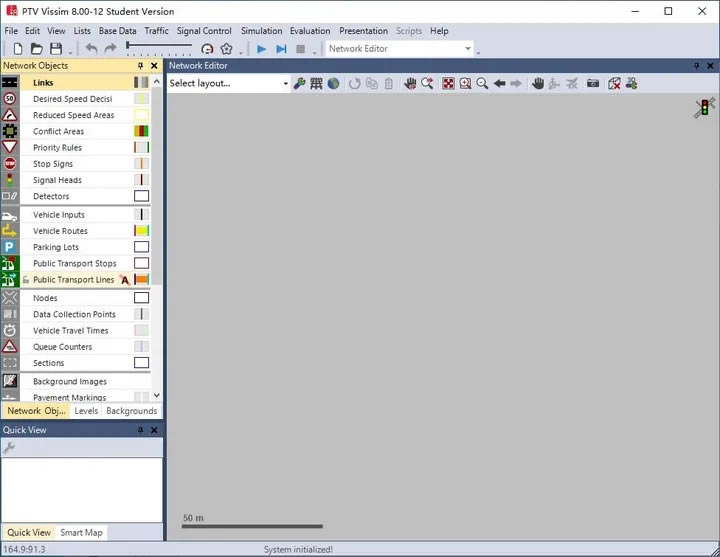Screen dimensions: 720x557
Task: Select the Stop Signs object icon
Action: click(10, 164)
